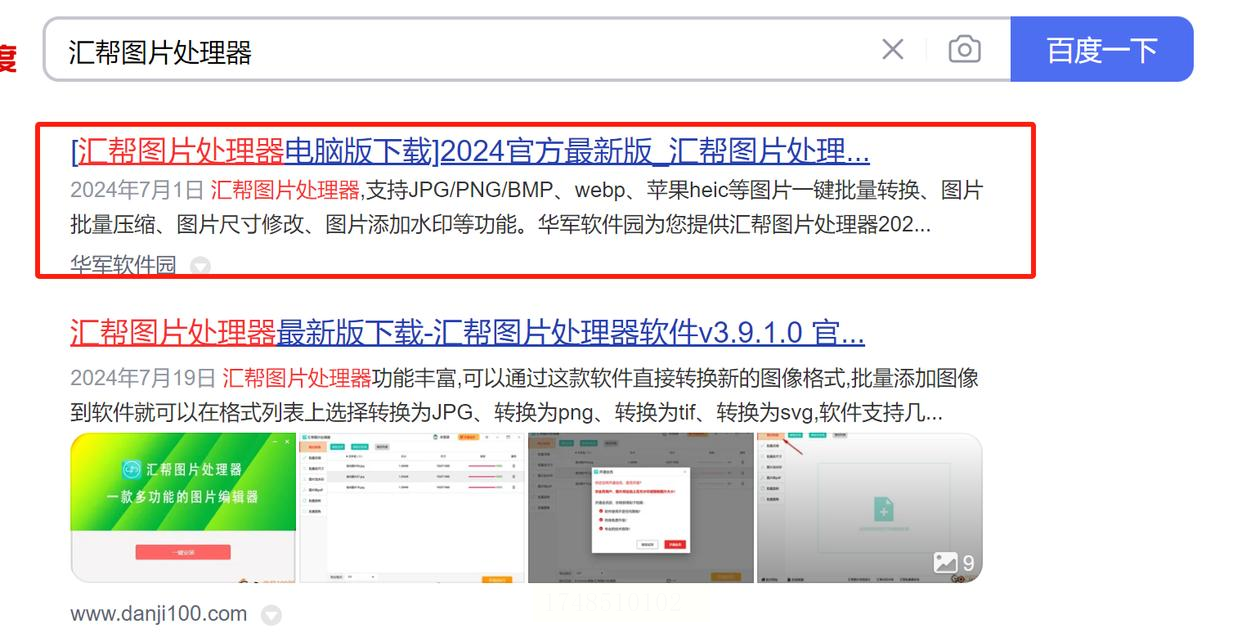Open the file list screenshot thumbnail

[x=412, y=508]
